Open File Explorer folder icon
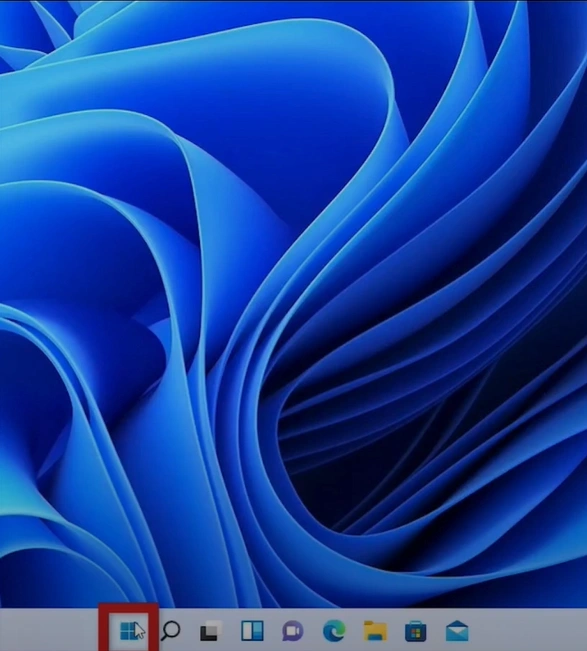The height and width of the screenshot is (651, 587). click(375, 631)
